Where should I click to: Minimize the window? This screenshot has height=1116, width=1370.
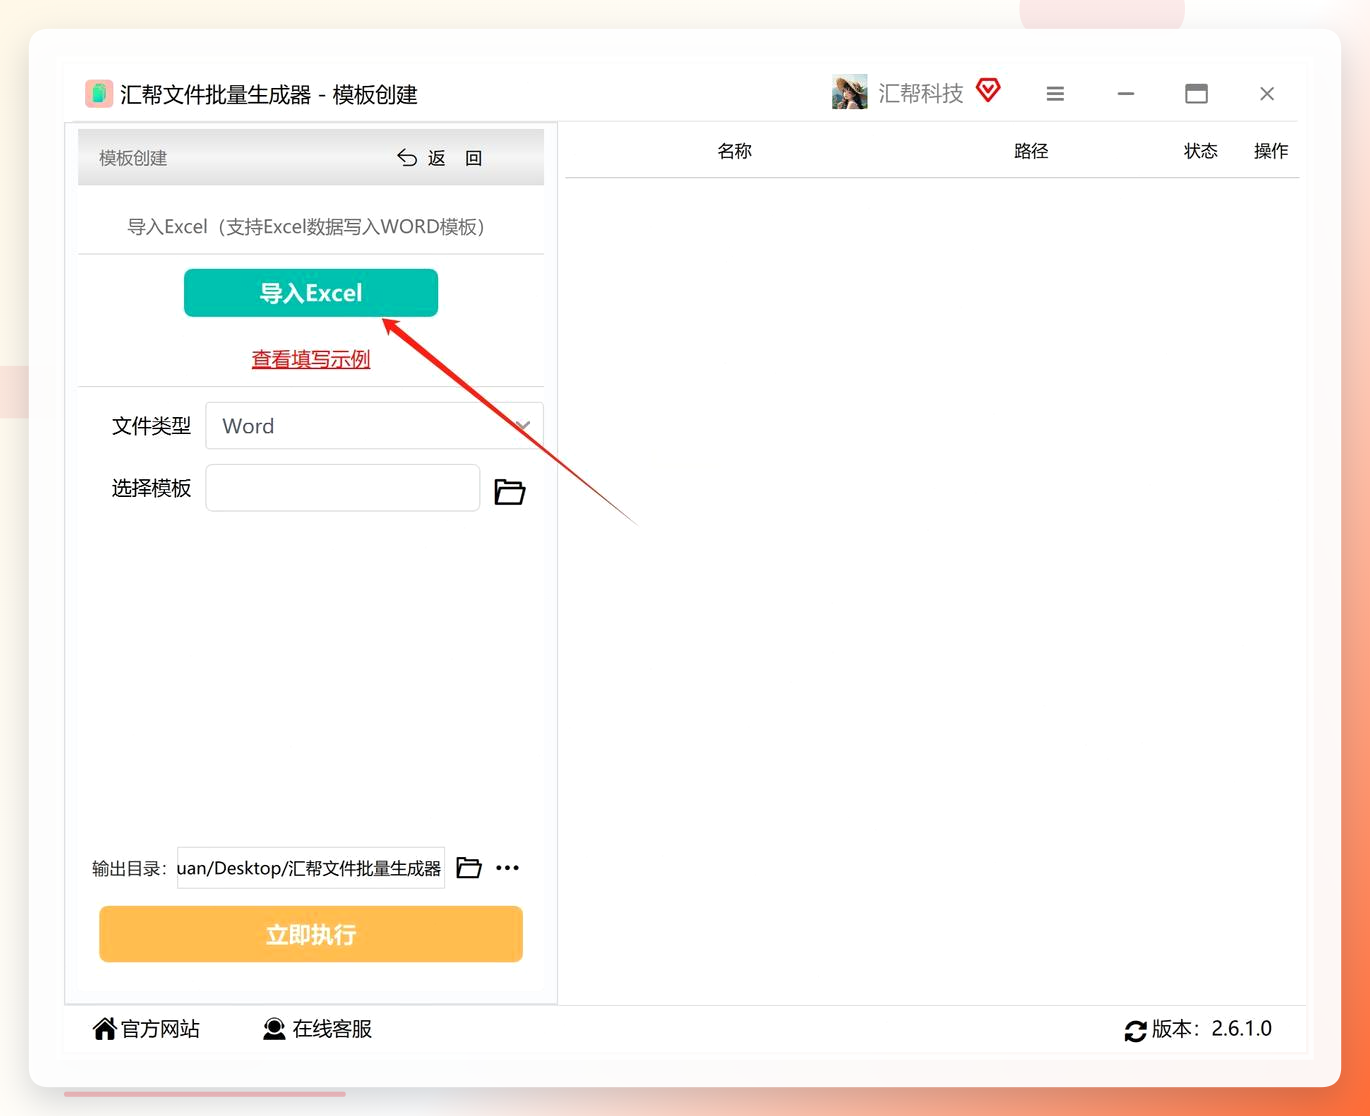coord(1126,94)
